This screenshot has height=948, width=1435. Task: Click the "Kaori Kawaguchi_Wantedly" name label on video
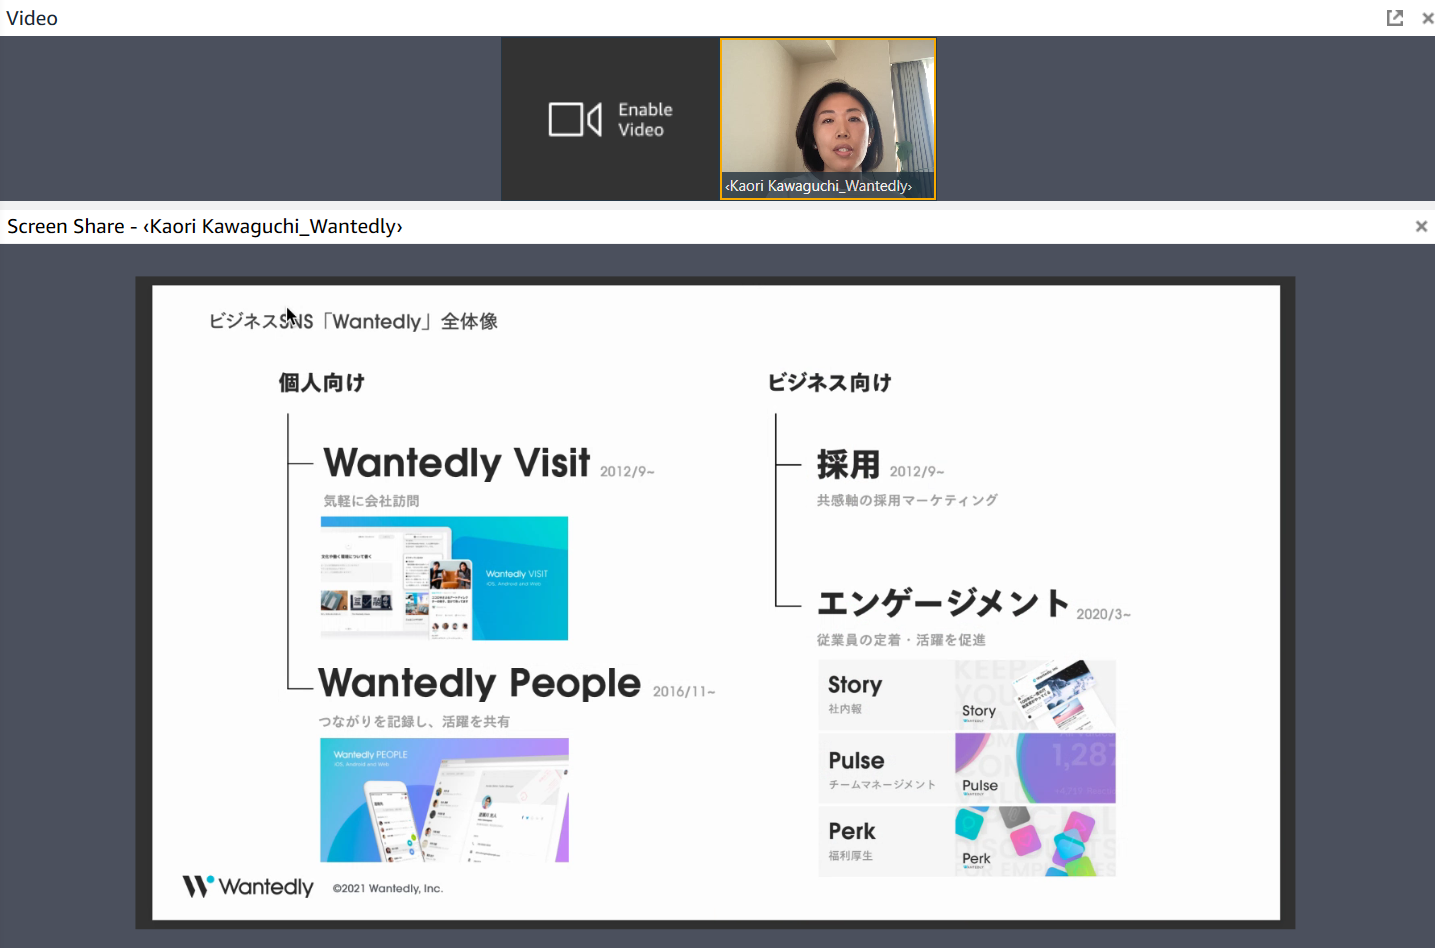(x=818, y=186)
